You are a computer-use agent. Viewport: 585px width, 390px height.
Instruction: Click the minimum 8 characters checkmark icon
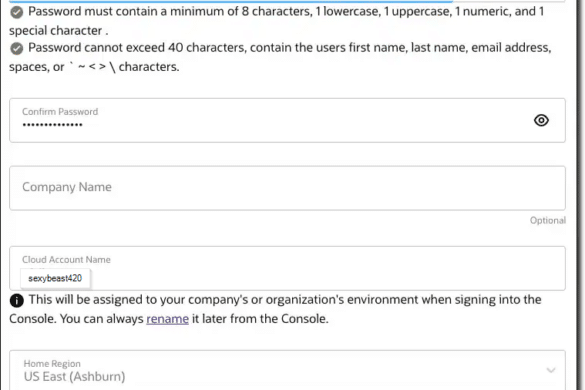point(16,12)
